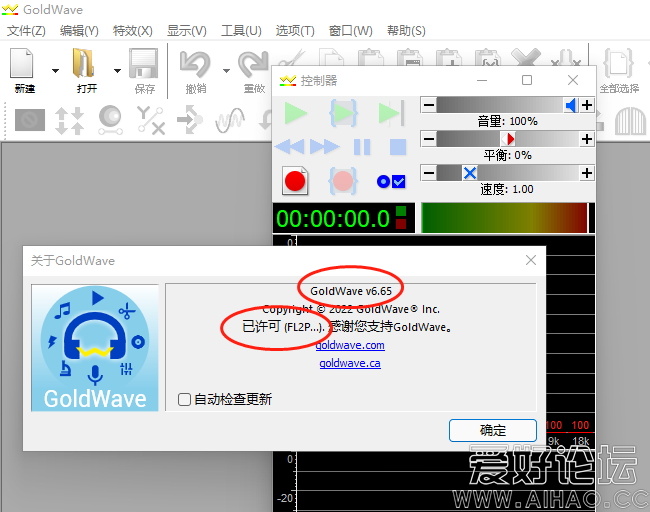
Task: Click Play to end button with bar
Action: (x=391, y=113)
